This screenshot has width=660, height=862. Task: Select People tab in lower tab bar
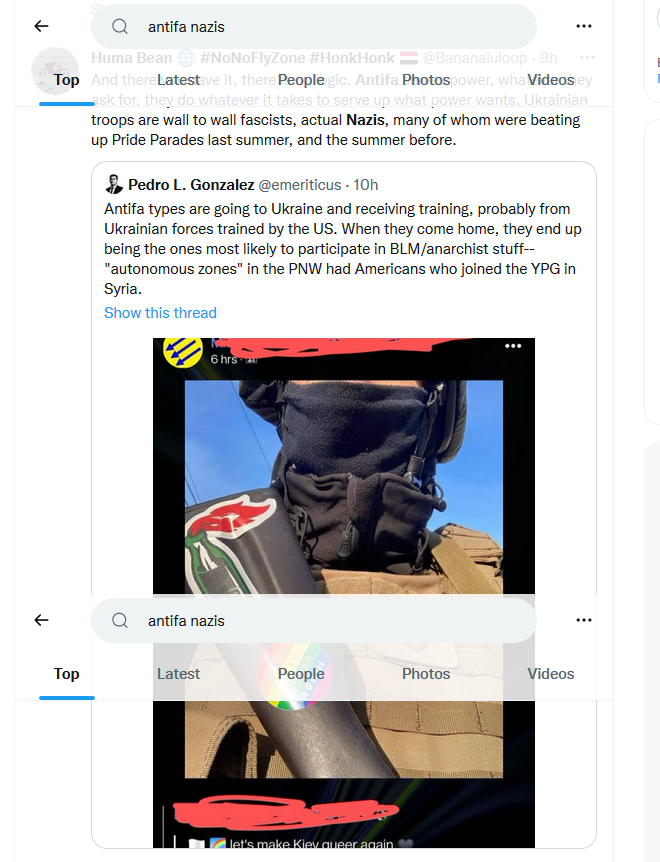(x=301, y=673)
